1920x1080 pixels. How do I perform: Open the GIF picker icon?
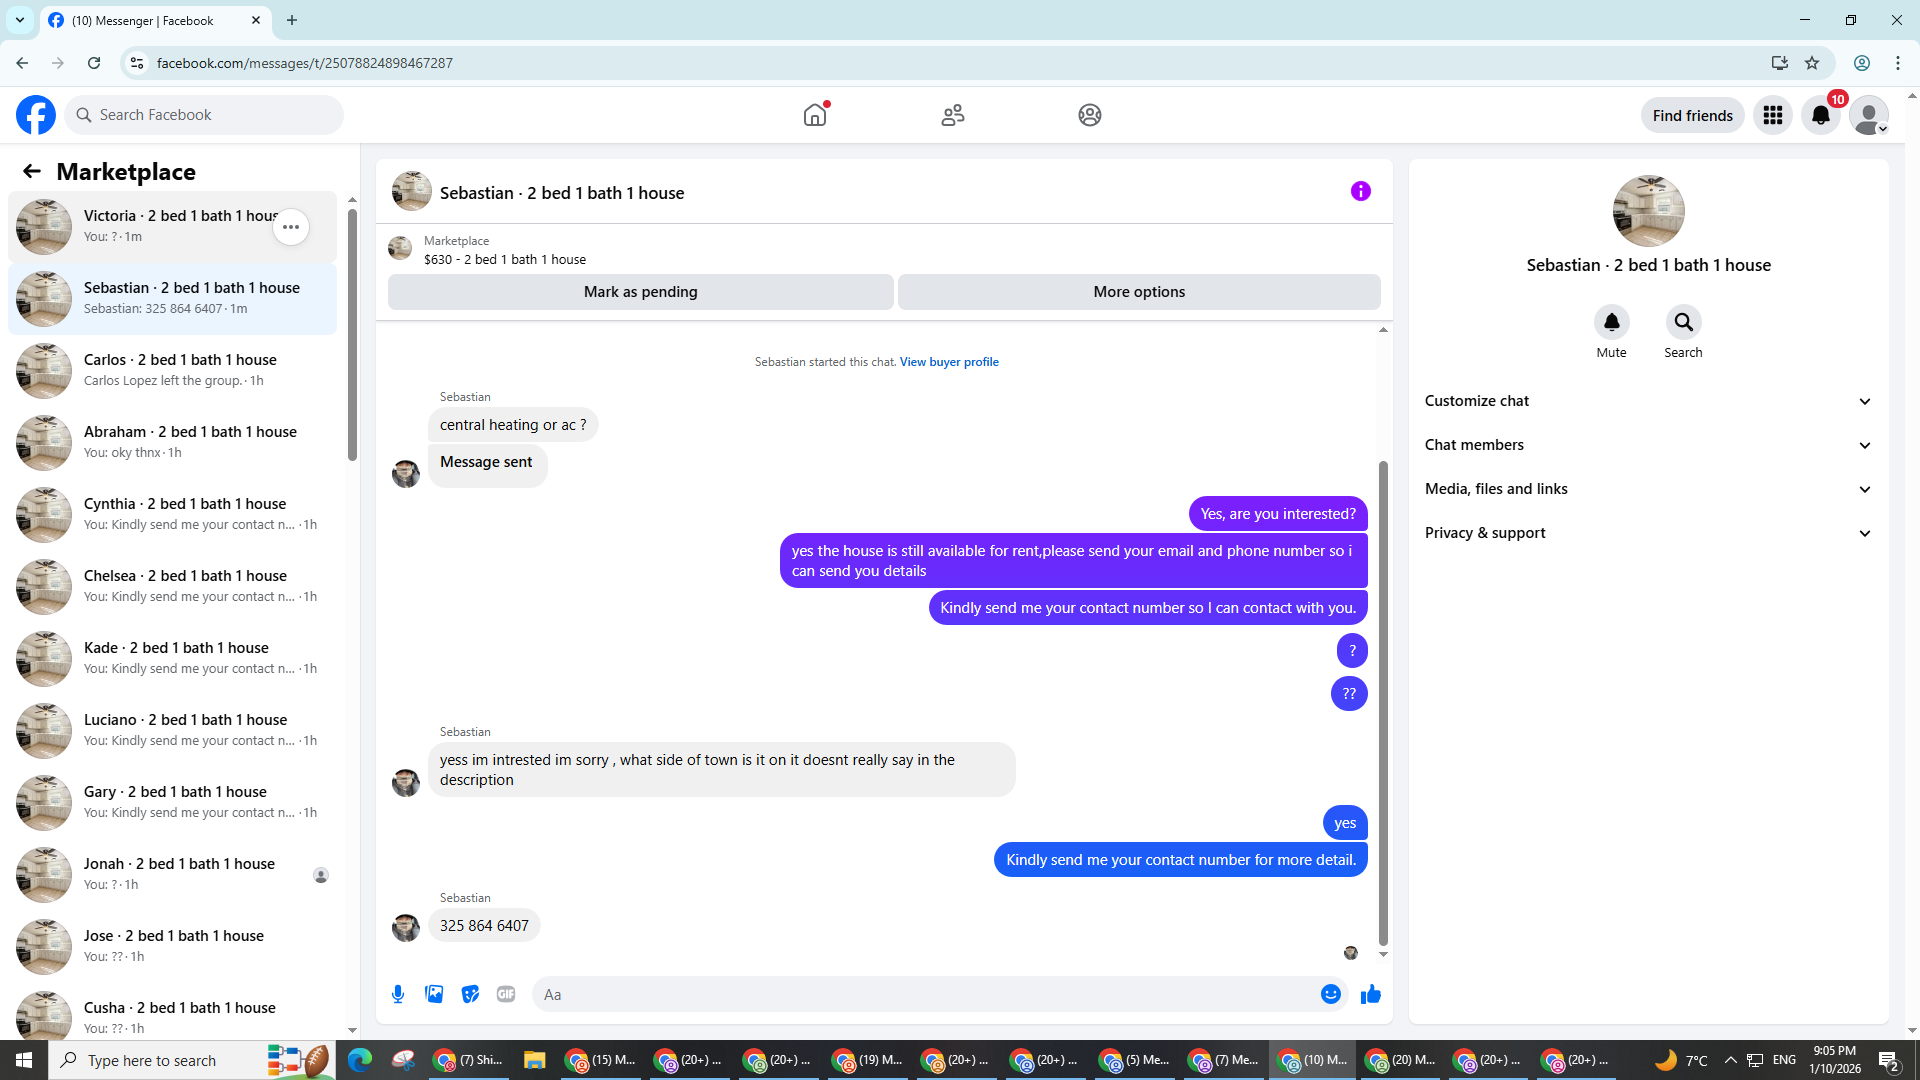tap(506, 994)
